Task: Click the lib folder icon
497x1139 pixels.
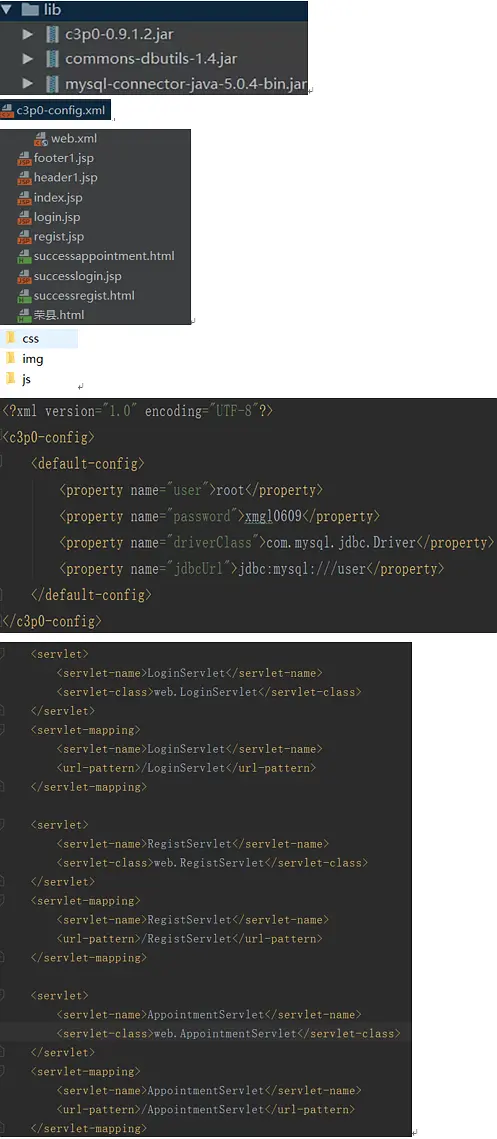Action: [29, 10]
